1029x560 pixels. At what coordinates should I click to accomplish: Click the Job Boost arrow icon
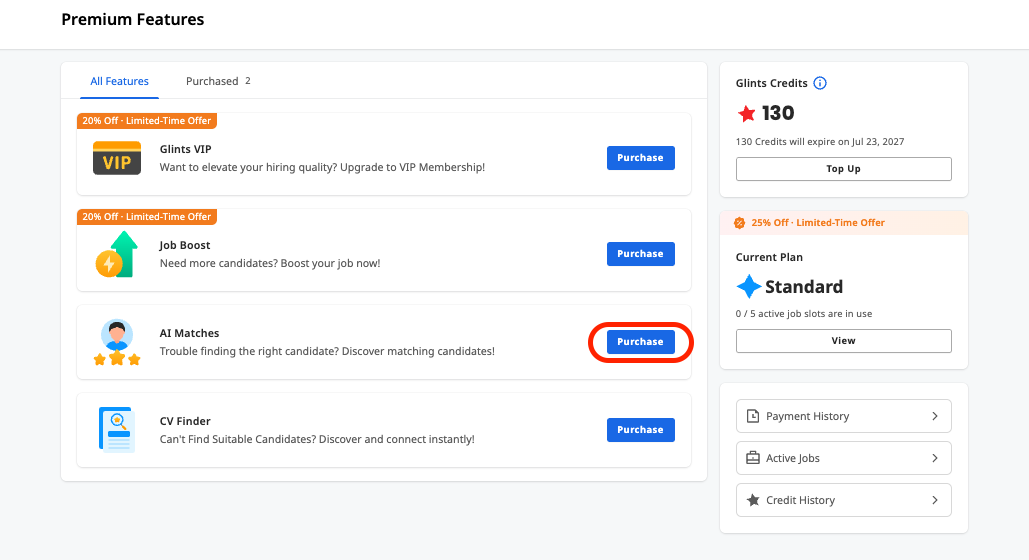pos(117,254)
